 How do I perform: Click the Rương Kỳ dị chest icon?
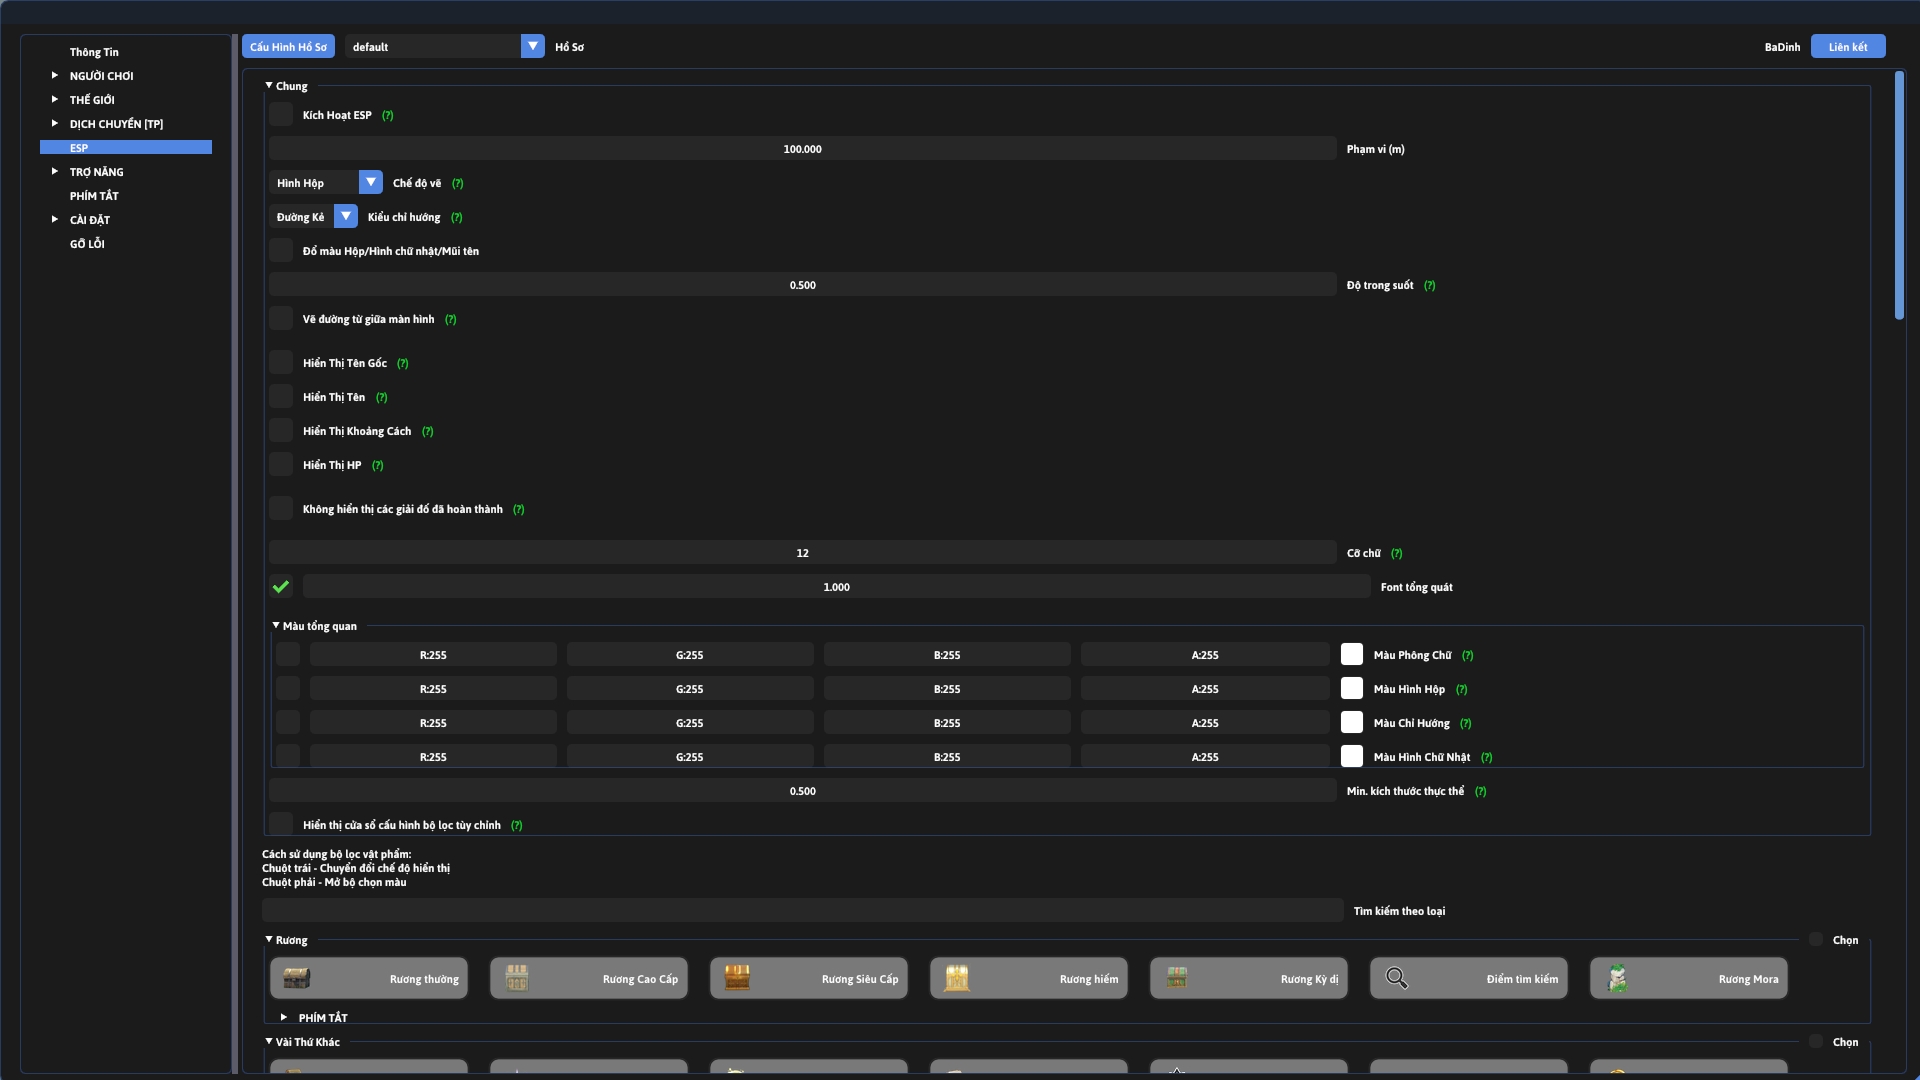1177,978
